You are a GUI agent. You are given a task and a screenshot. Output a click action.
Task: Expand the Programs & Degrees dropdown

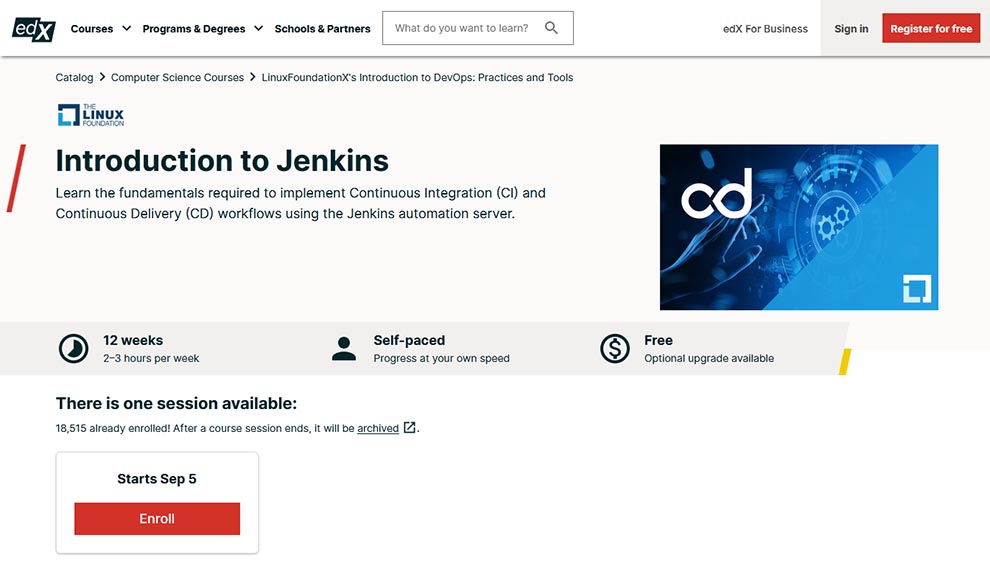pos(202,28)
